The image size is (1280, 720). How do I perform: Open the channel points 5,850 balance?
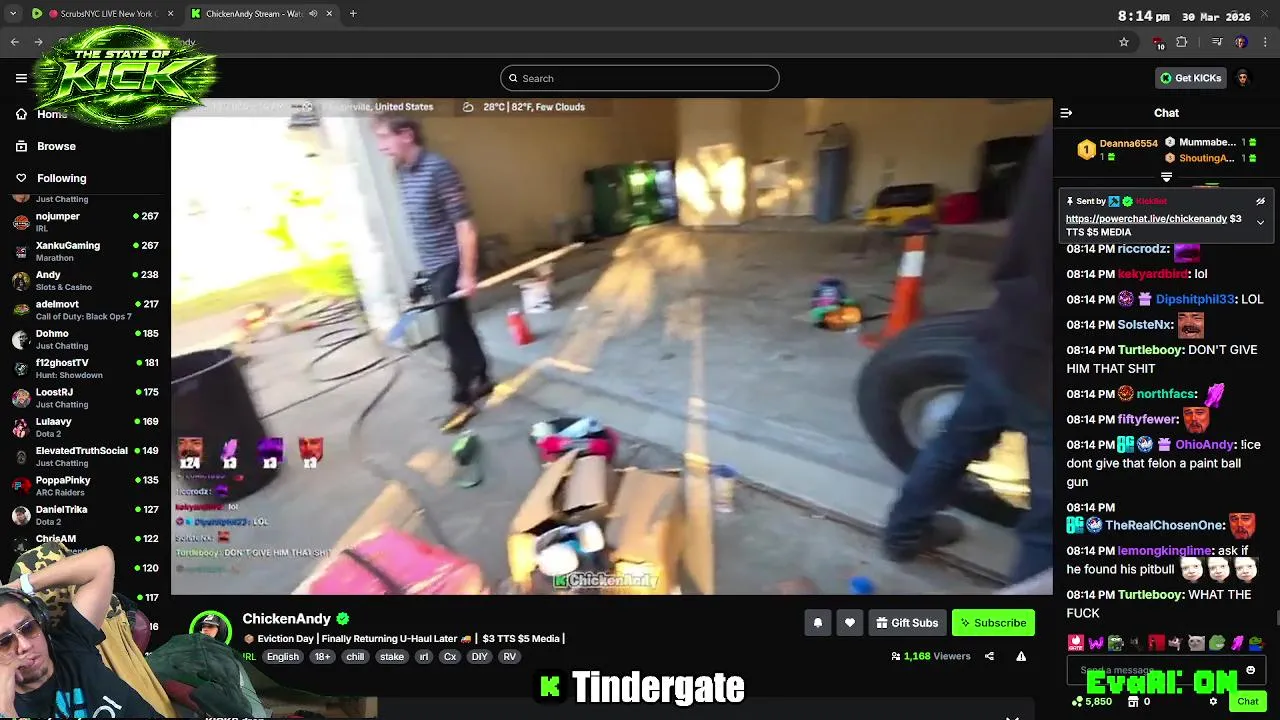1091,702
